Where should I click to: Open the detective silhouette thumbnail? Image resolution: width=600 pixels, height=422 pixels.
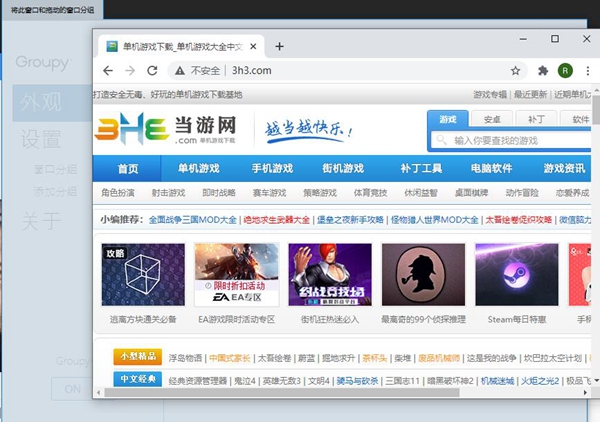(423, 274)
